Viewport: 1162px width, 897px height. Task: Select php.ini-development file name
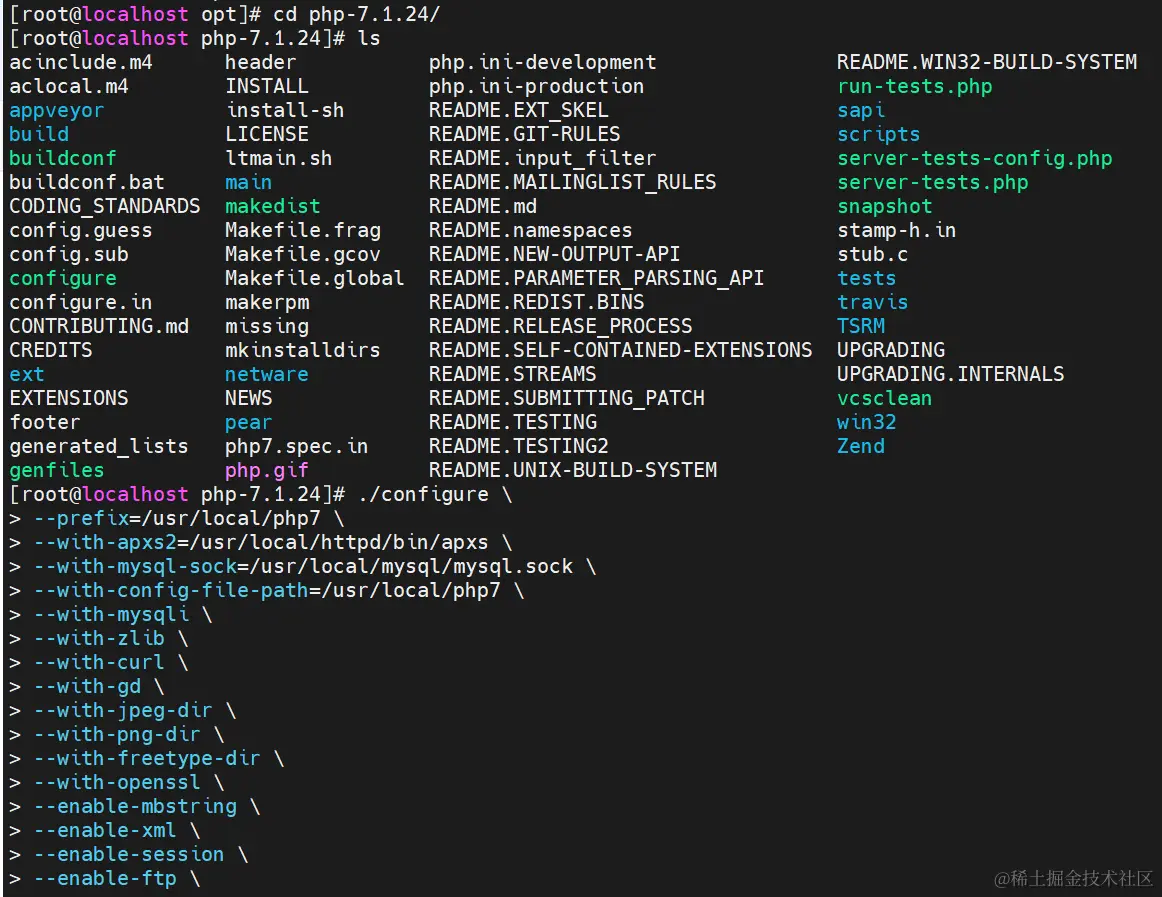click(542, 62)
